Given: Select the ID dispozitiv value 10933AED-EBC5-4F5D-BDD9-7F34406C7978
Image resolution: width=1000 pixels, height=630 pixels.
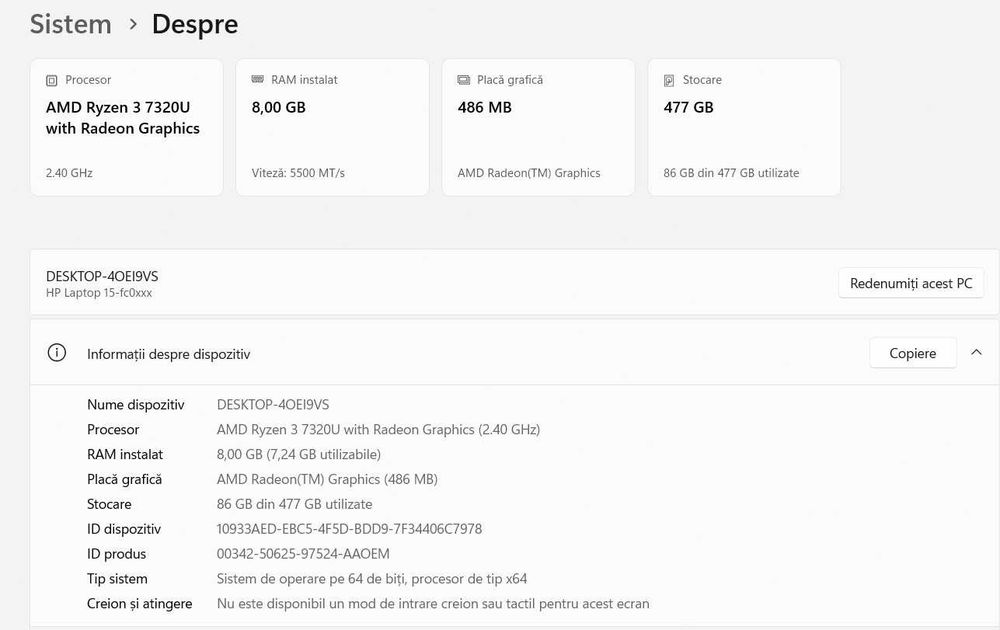Looking at the screenshot, I should pyautogui.click(x=349, y=529).
